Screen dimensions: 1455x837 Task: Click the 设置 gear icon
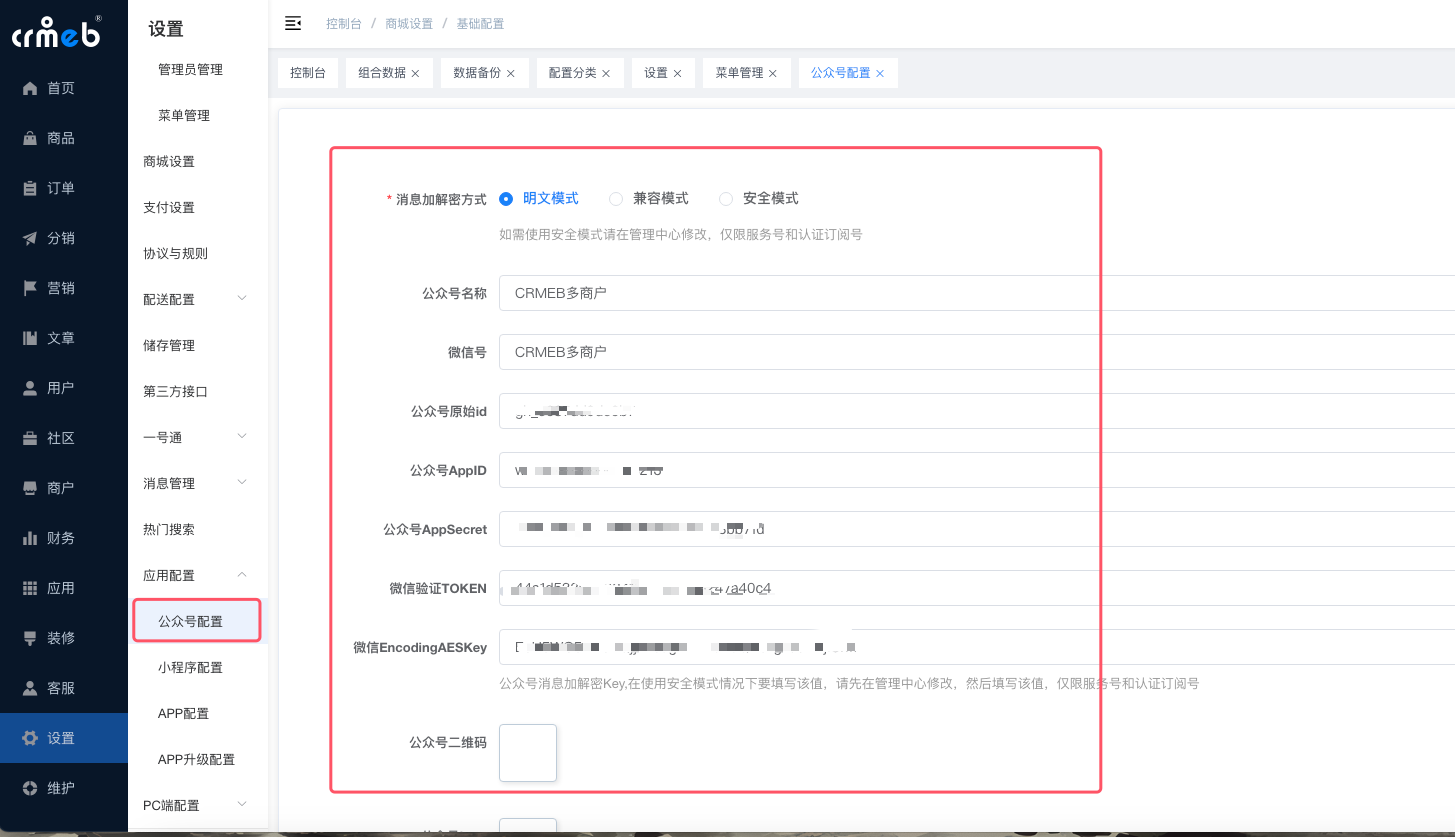point(30,738)
